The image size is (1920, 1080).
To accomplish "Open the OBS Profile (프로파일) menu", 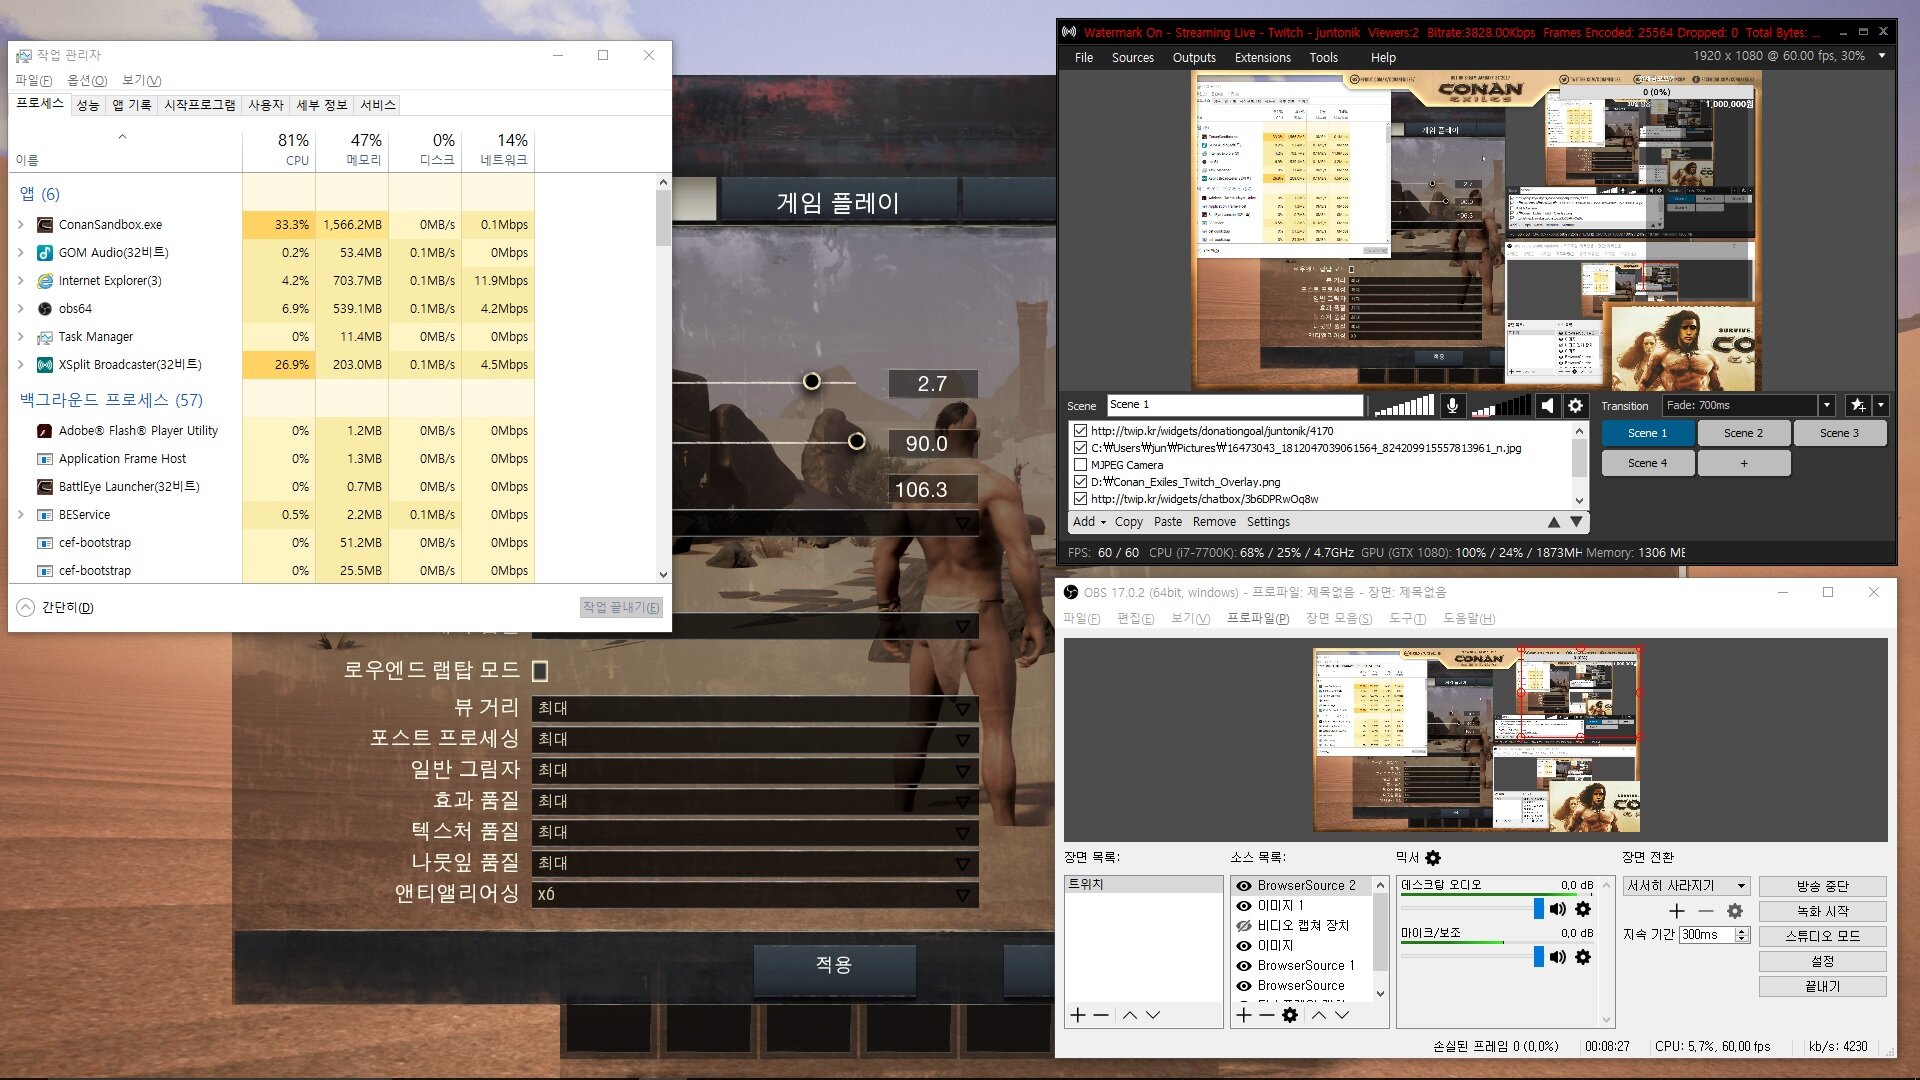I will [1258, 619].
